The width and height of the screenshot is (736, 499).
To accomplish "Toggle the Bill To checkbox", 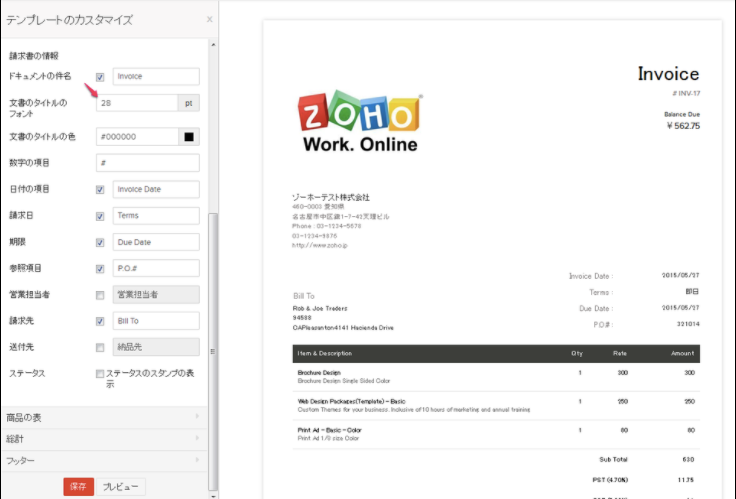I will point(100,321).
